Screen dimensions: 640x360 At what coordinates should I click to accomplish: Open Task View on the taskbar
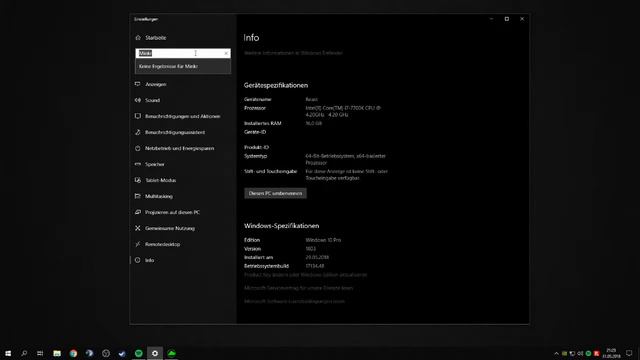click(40, 353)
